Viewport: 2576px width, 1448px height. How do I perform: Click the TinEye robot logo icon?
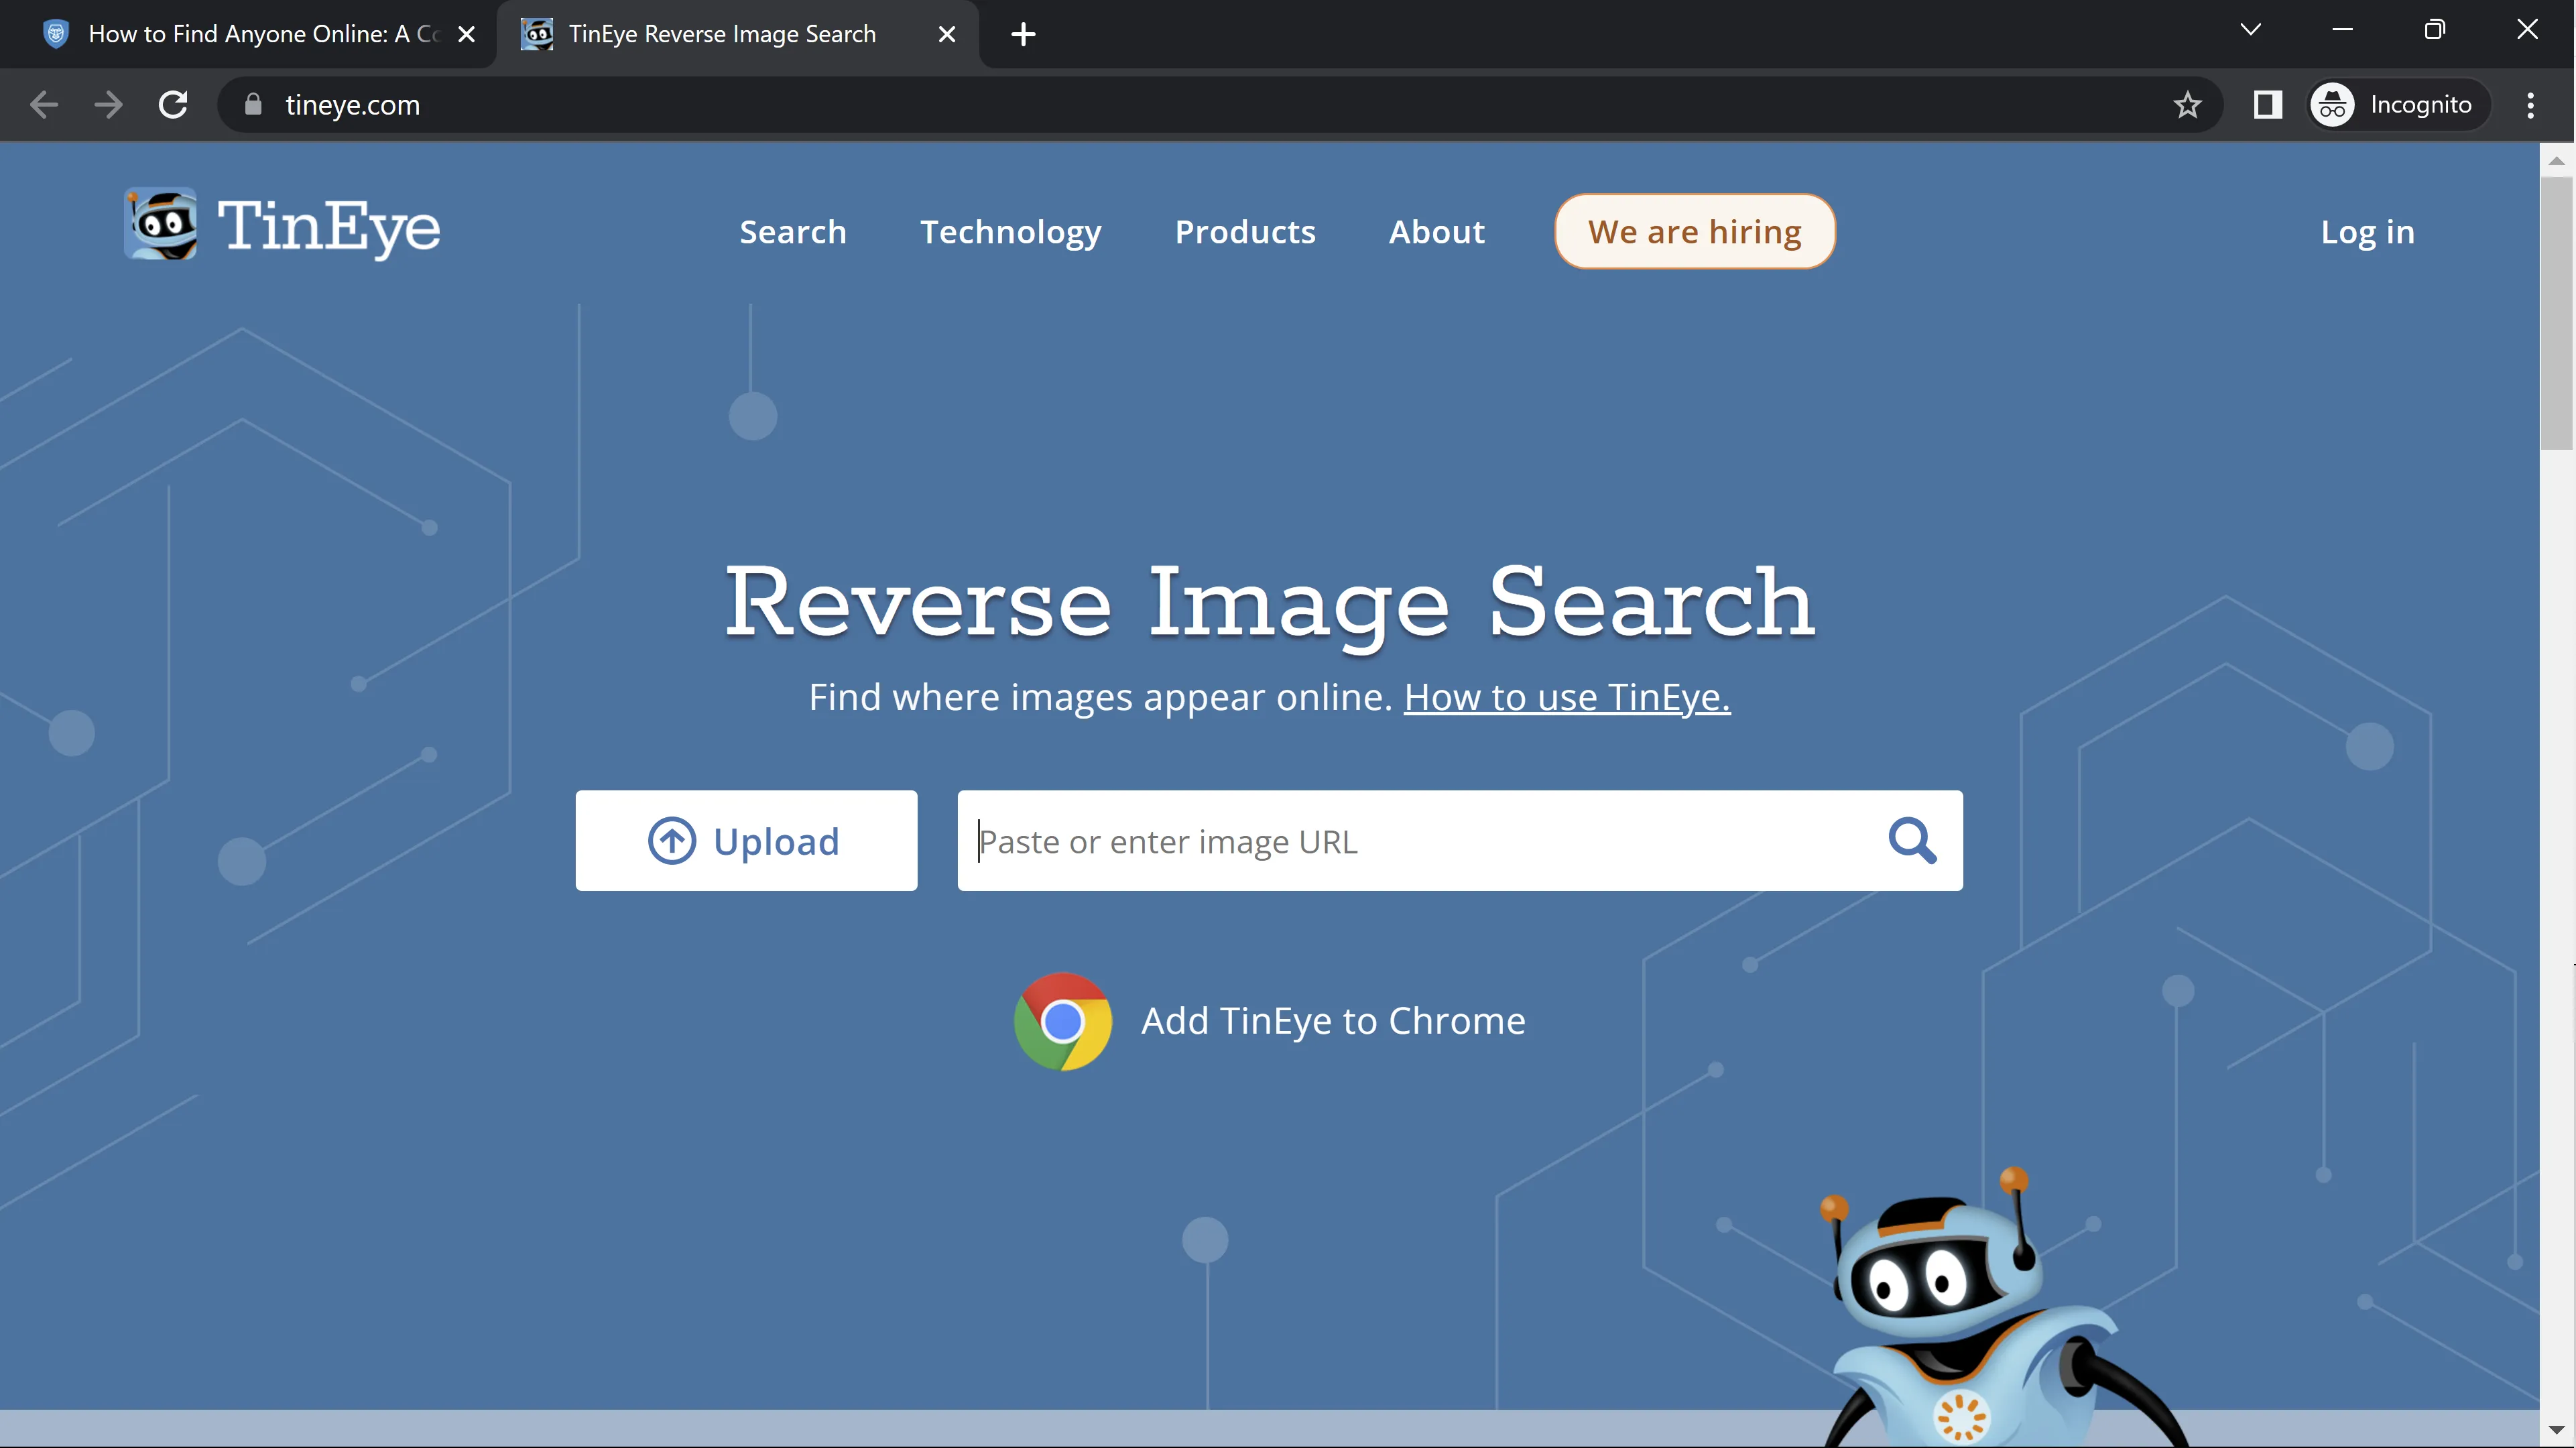point(160,224)
